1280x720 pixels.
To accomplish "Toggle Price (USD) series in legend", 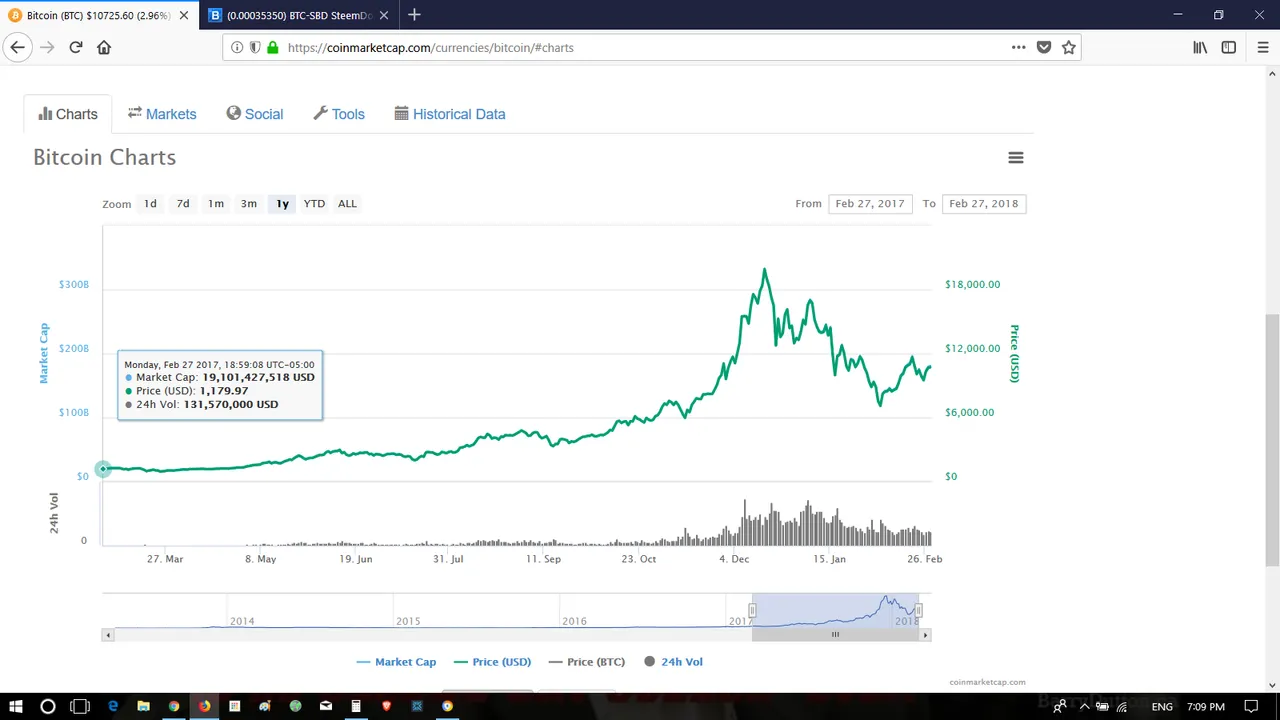I will point(492,662).
